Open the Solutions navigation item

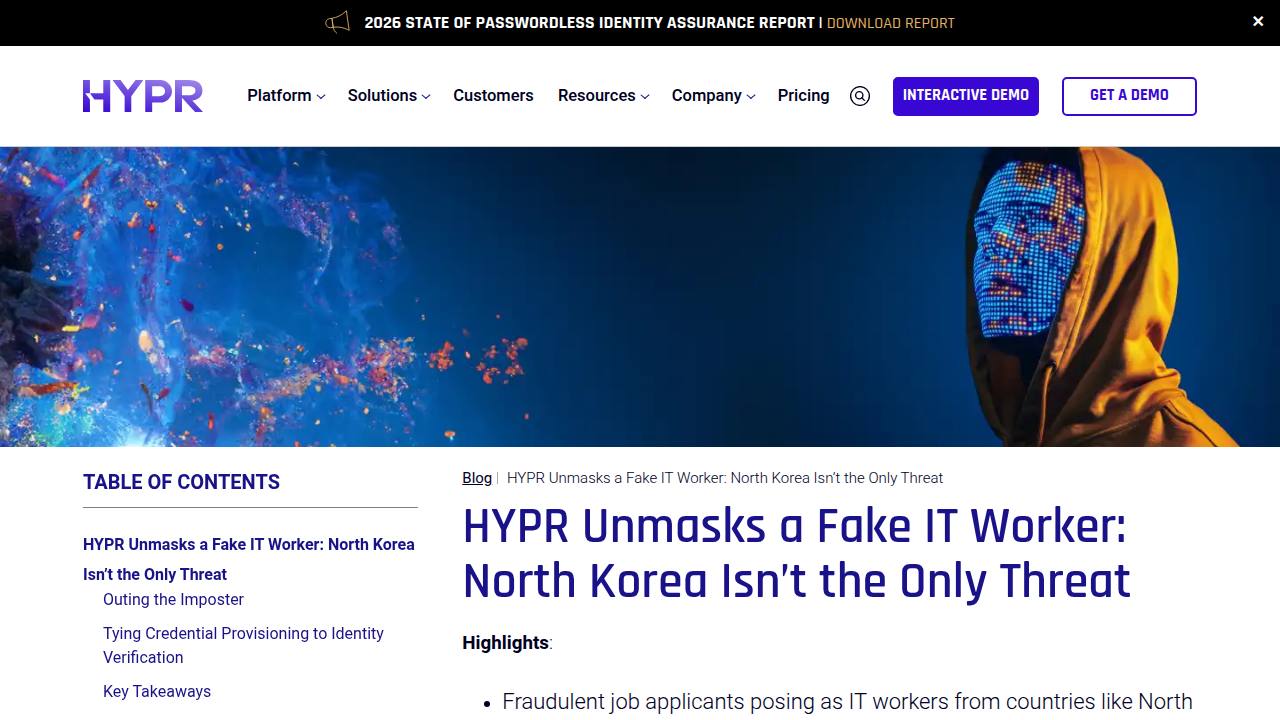(382, 96)
